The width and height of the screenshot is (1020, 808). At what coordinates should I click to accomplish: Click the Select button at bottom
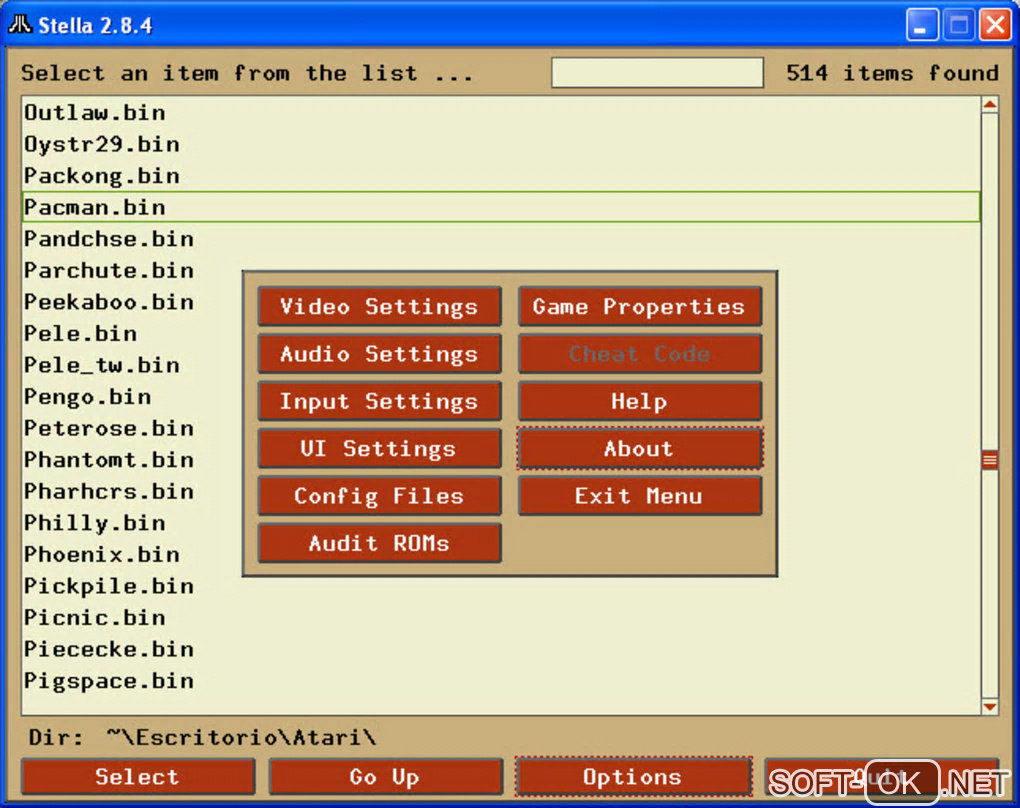tap(137, 777)
